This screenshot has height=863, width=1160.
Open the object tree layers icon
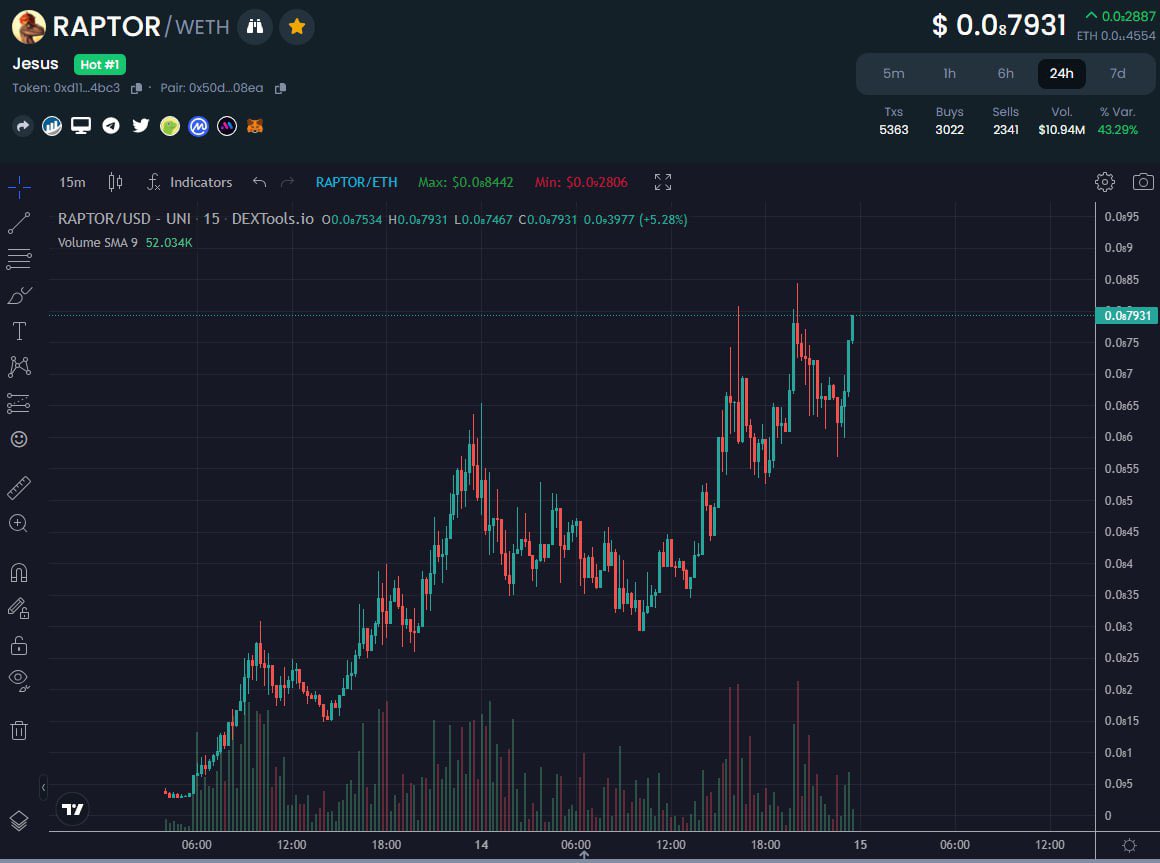click(x=19, y=820)
